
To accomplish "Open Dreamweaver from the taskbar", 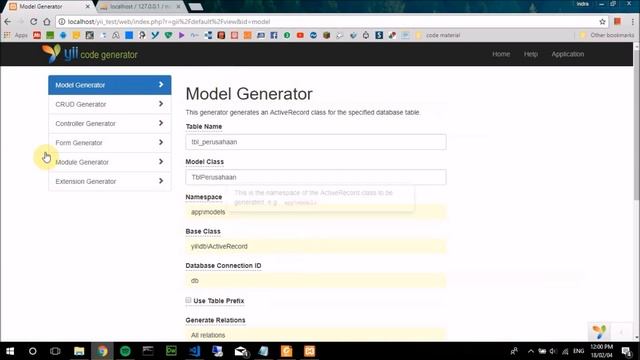I will [x=171, y=351].
